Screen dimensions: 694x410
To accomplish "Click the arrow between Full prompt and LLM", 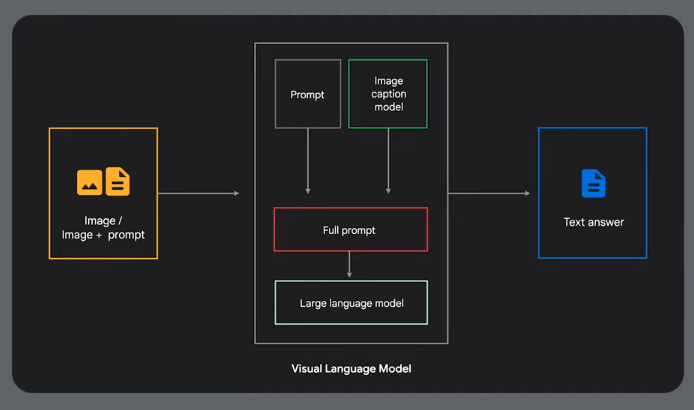I will pos(349,265).
